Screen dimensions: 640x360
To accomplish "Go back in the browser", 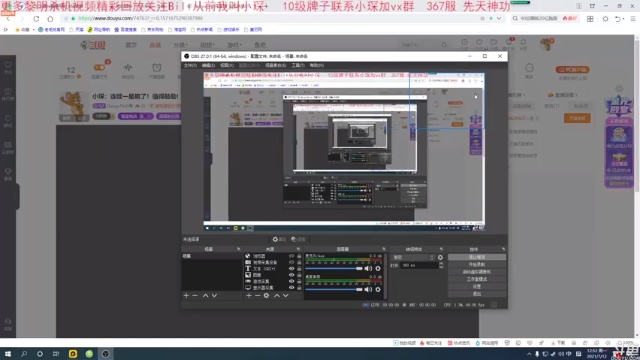I will 8,18.
